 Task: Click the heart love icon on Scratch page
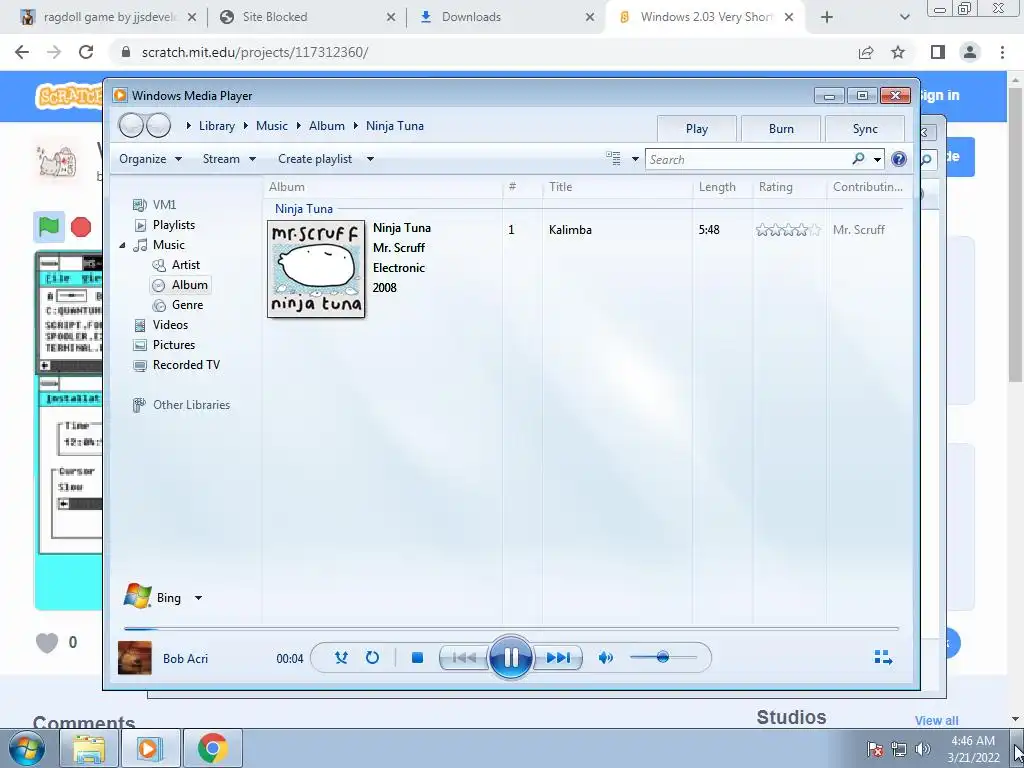(47, 643)
